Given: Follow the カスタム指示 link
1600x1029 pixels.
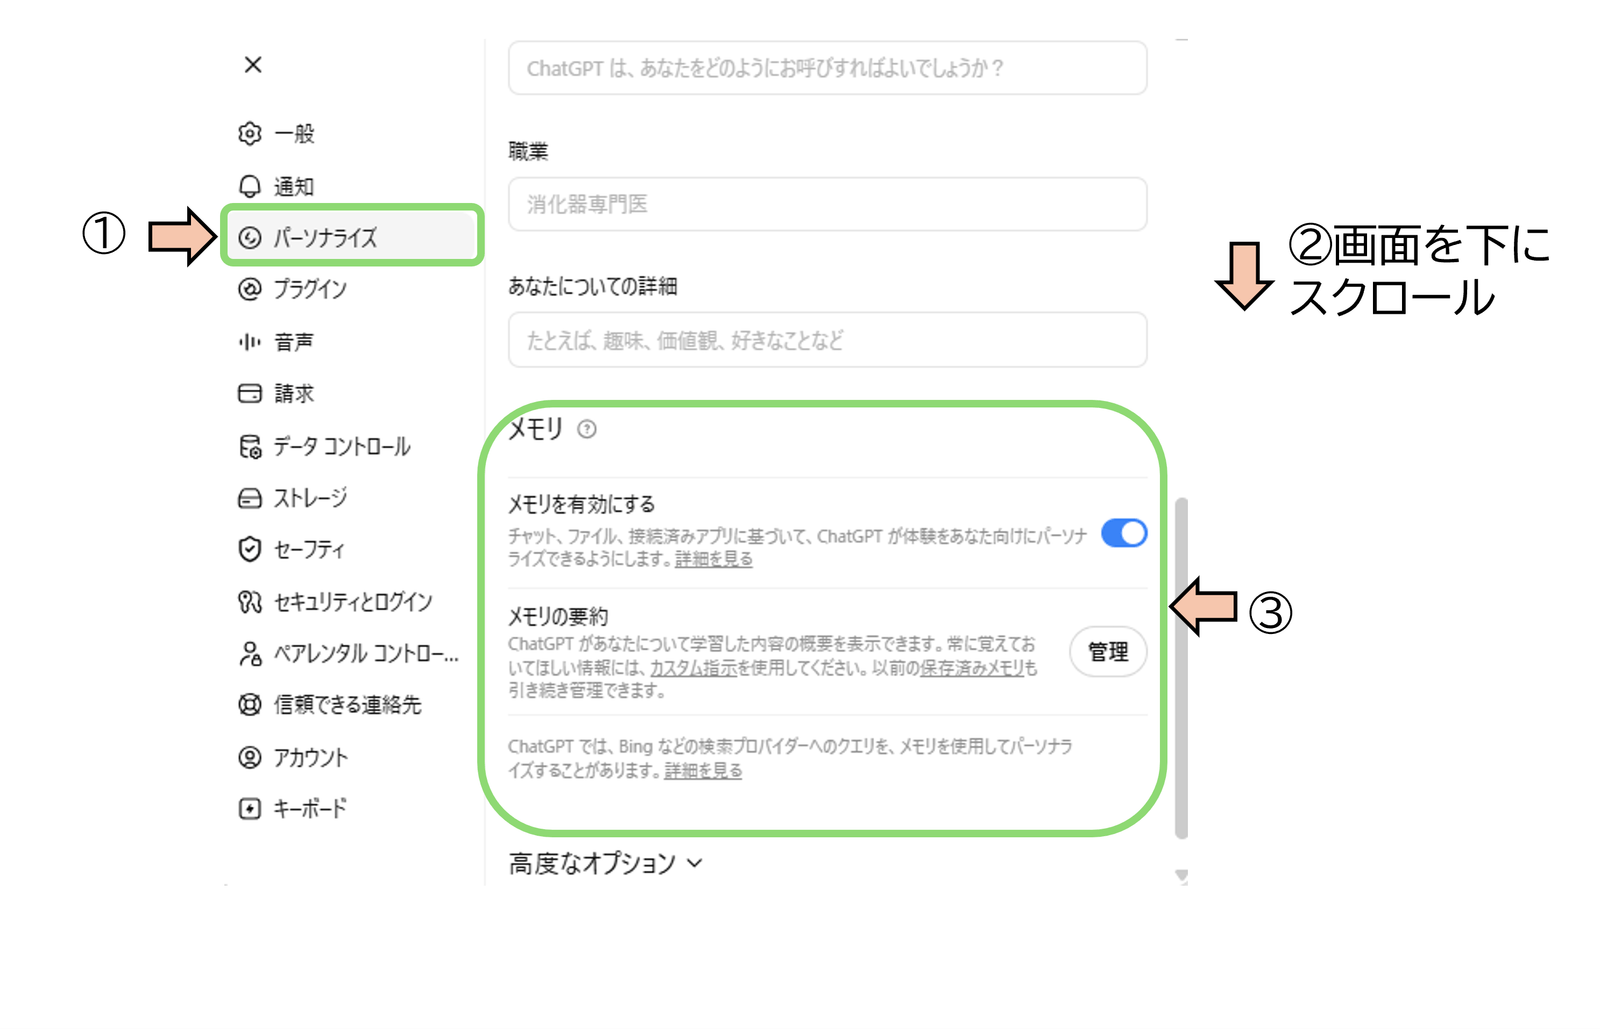Looking at the screenshot, I should 693,667.
